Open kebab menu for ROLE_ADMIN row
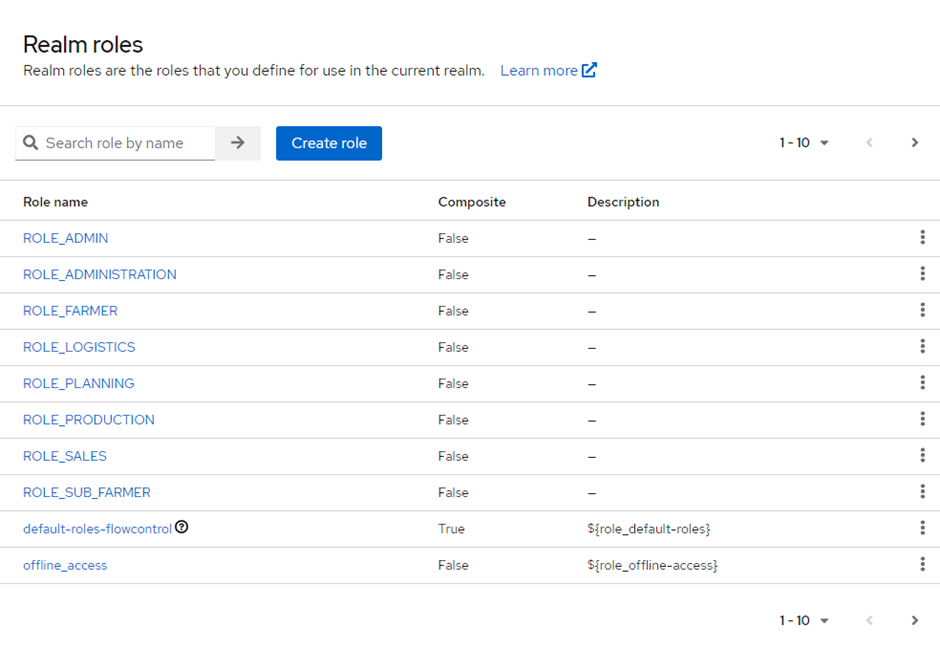This screenshot has width=940, height=671. point(922,238)
